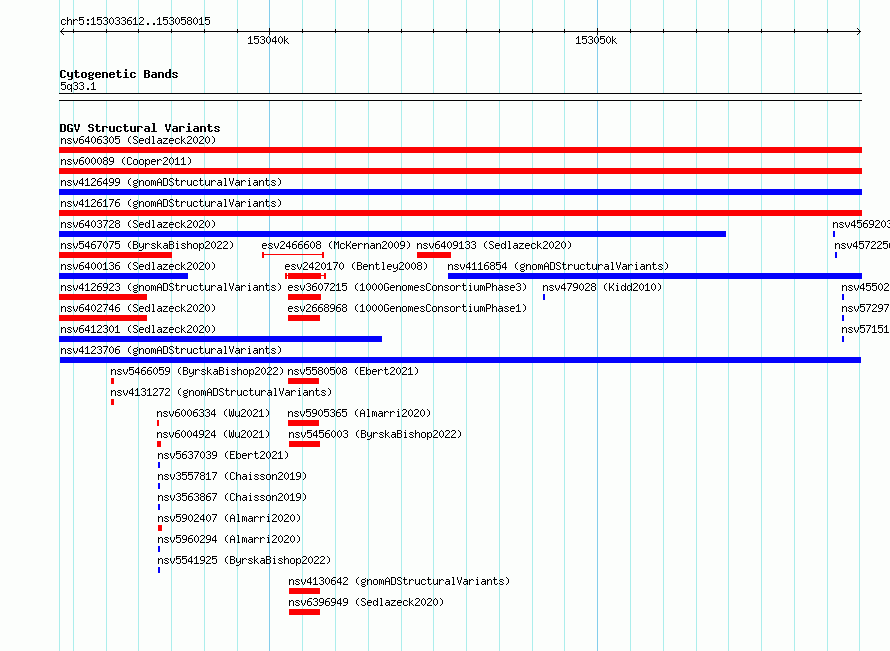Open nsv4130642 (gnomADStructuralVariants) label

click(399, 581)
